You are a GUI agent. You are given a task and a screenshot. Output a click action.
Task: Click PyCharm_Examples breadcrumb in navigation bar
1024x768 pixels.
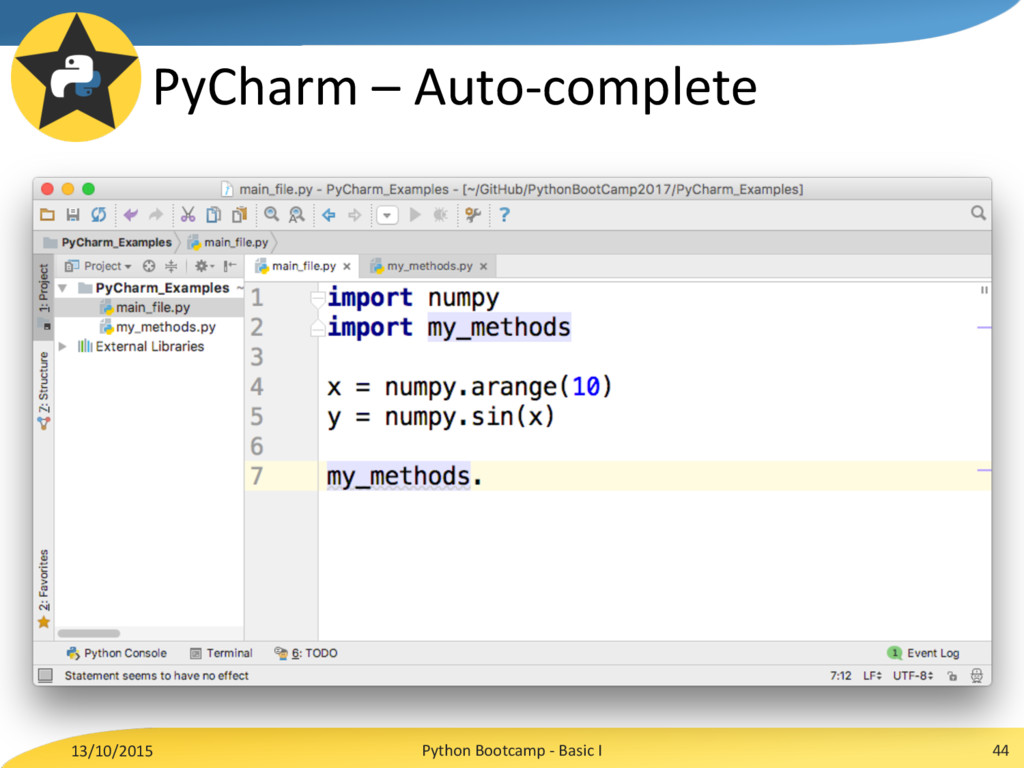[116, 242]
